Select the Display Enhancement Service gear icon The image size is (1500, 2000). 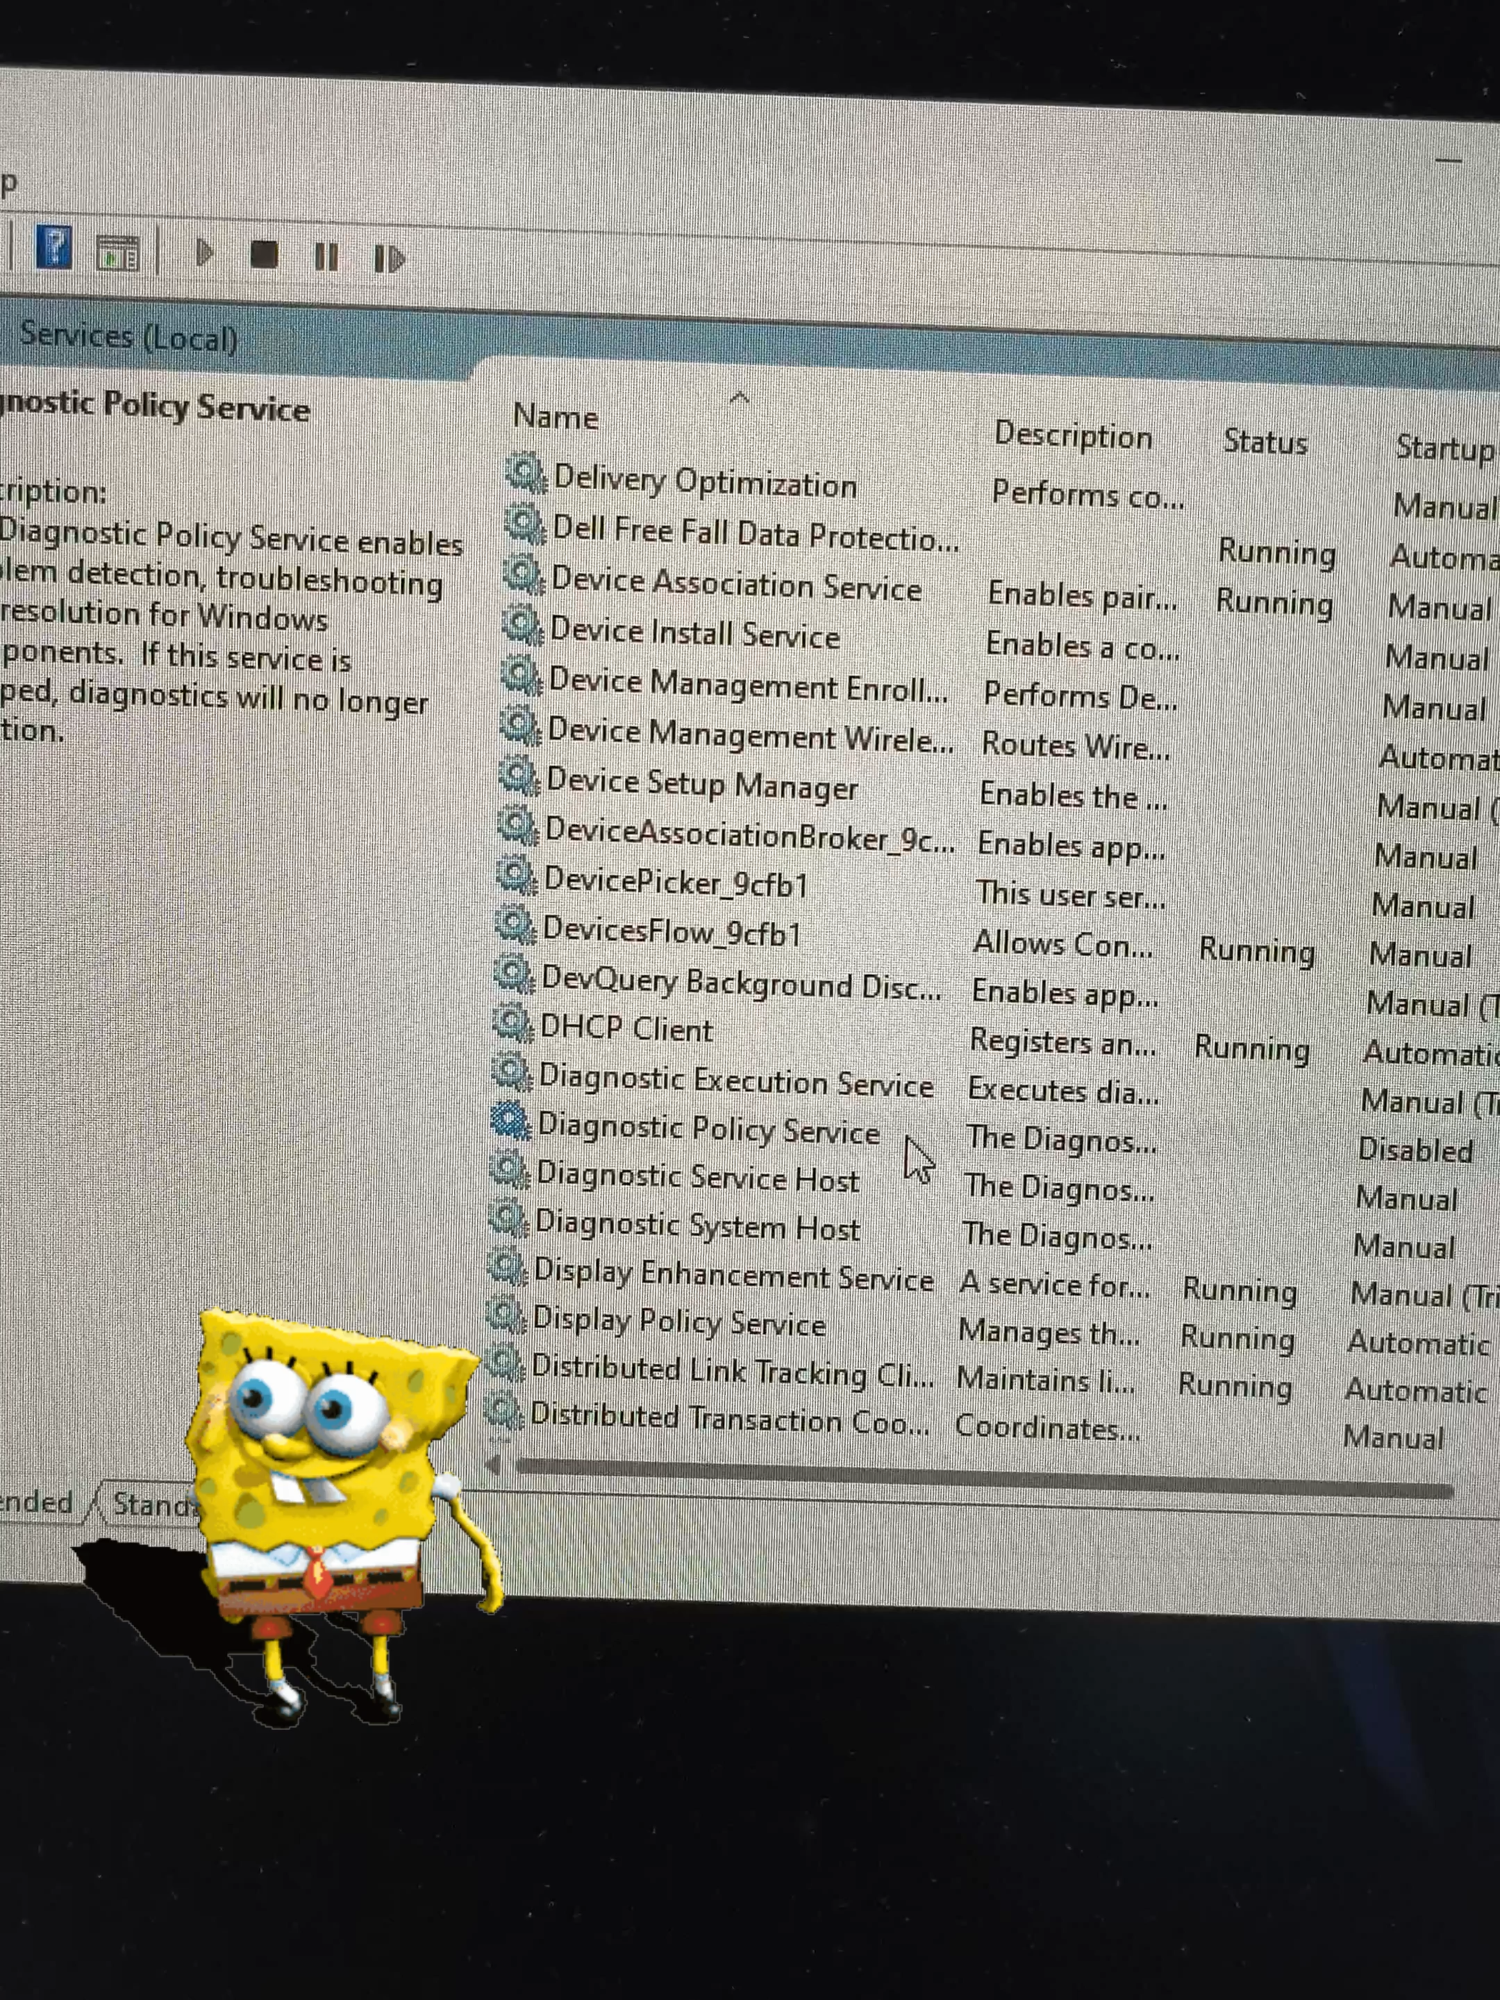[x=508, y=1266]
